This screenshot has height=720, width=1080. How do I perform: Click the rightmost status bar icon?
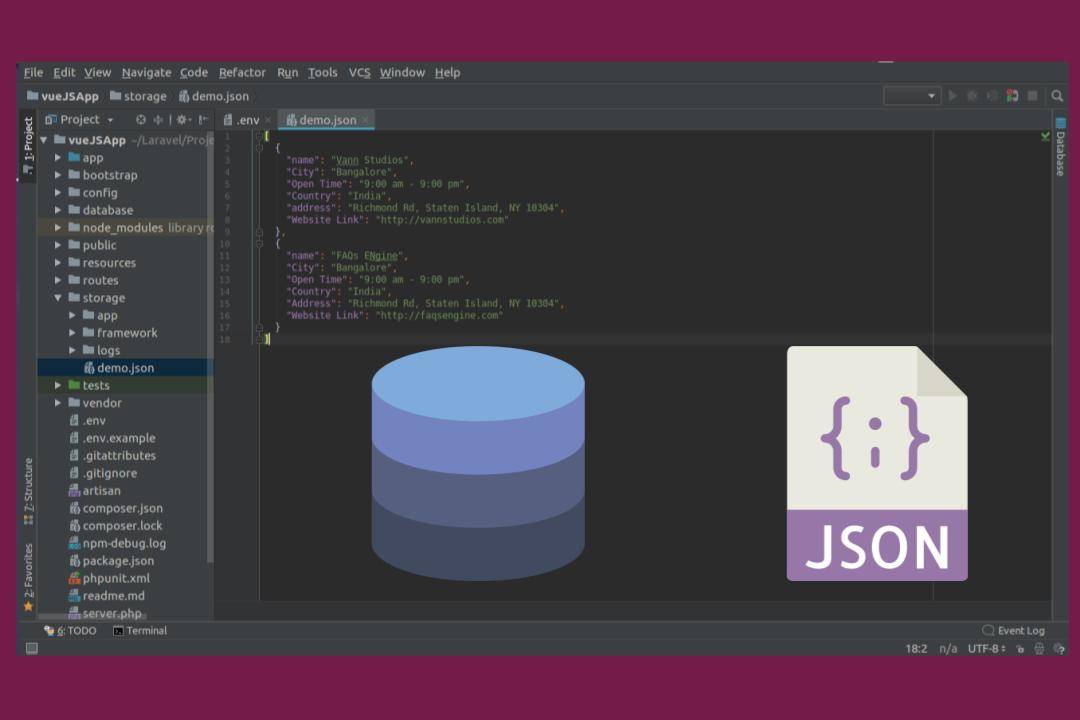pyautogui.click(x=1059, y=648)
